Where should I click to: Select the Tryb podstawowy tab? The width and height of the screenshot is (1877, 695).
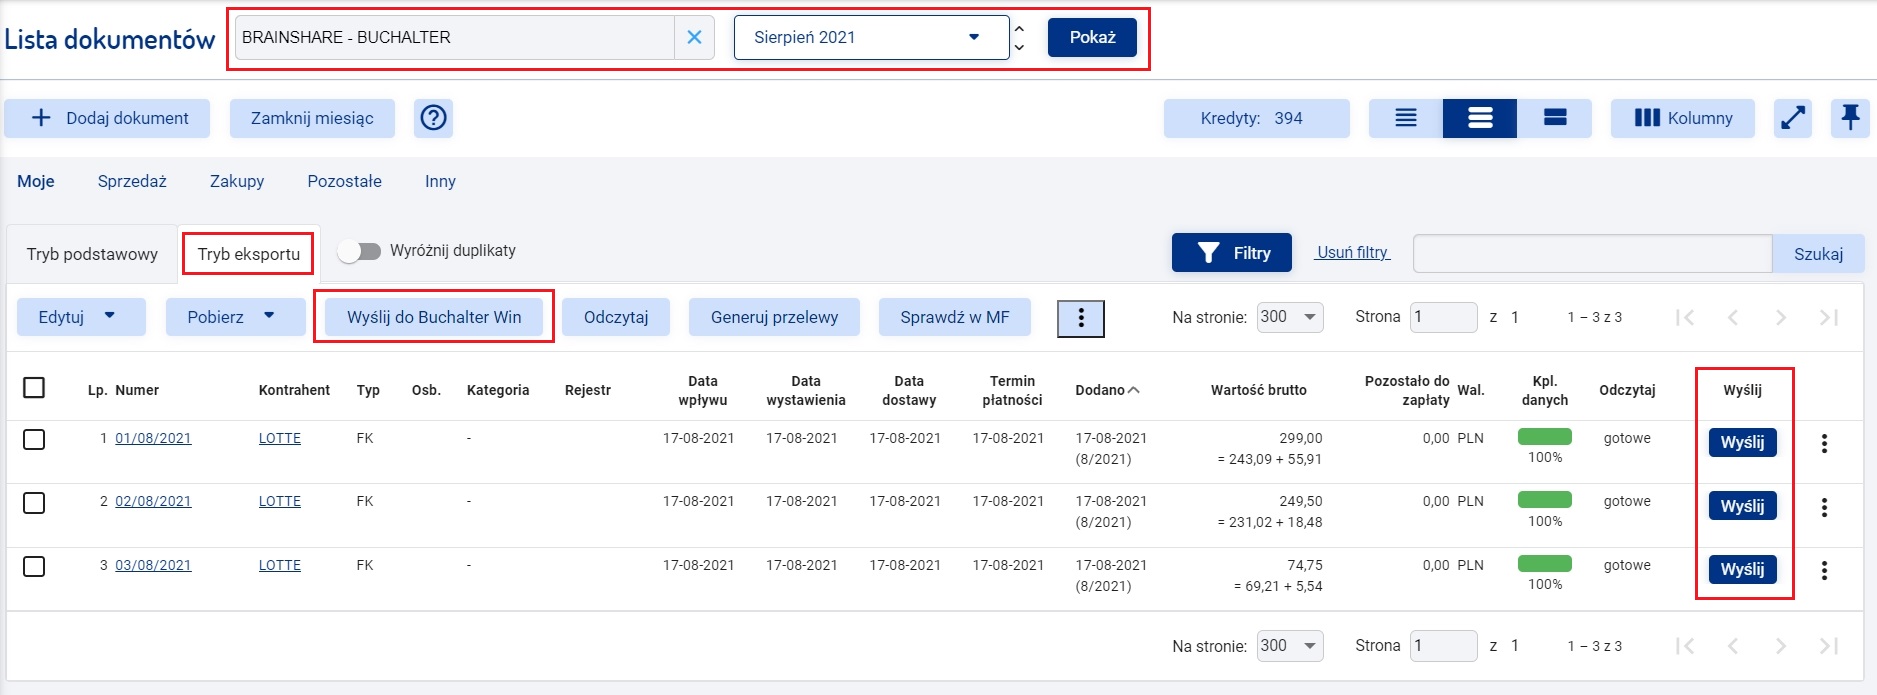click(92, 254)
